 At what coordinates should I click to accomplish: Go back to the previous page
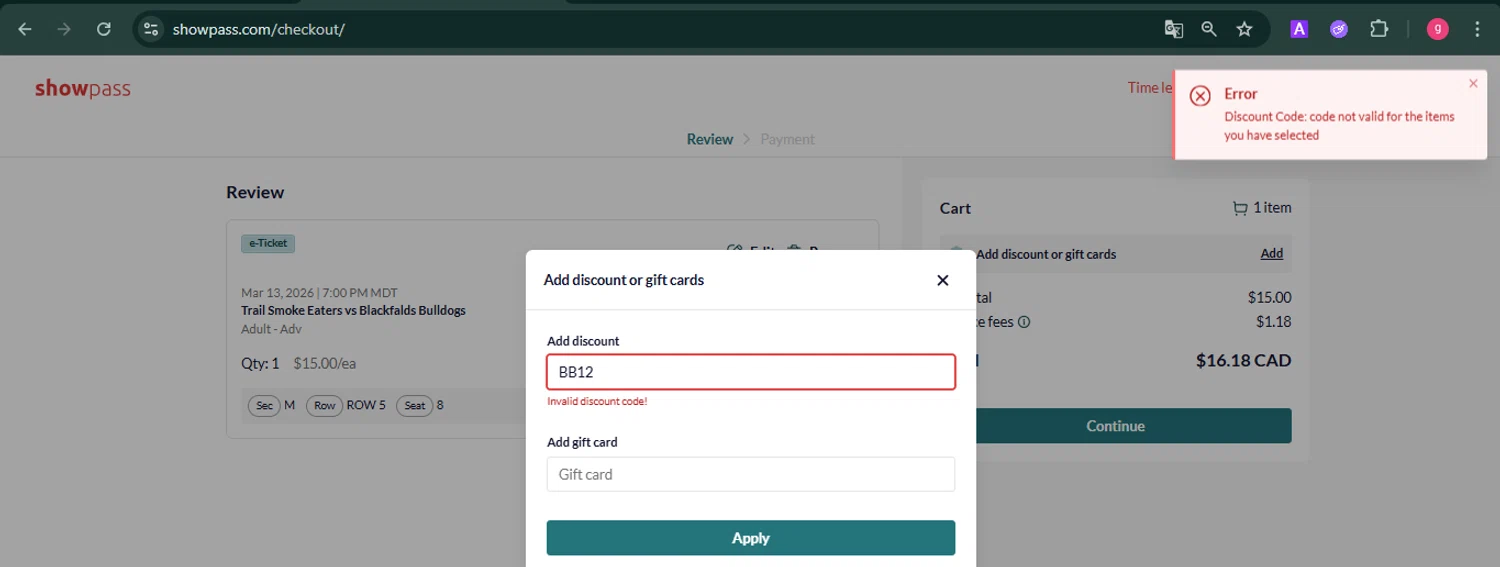click(x=25, y=29)
